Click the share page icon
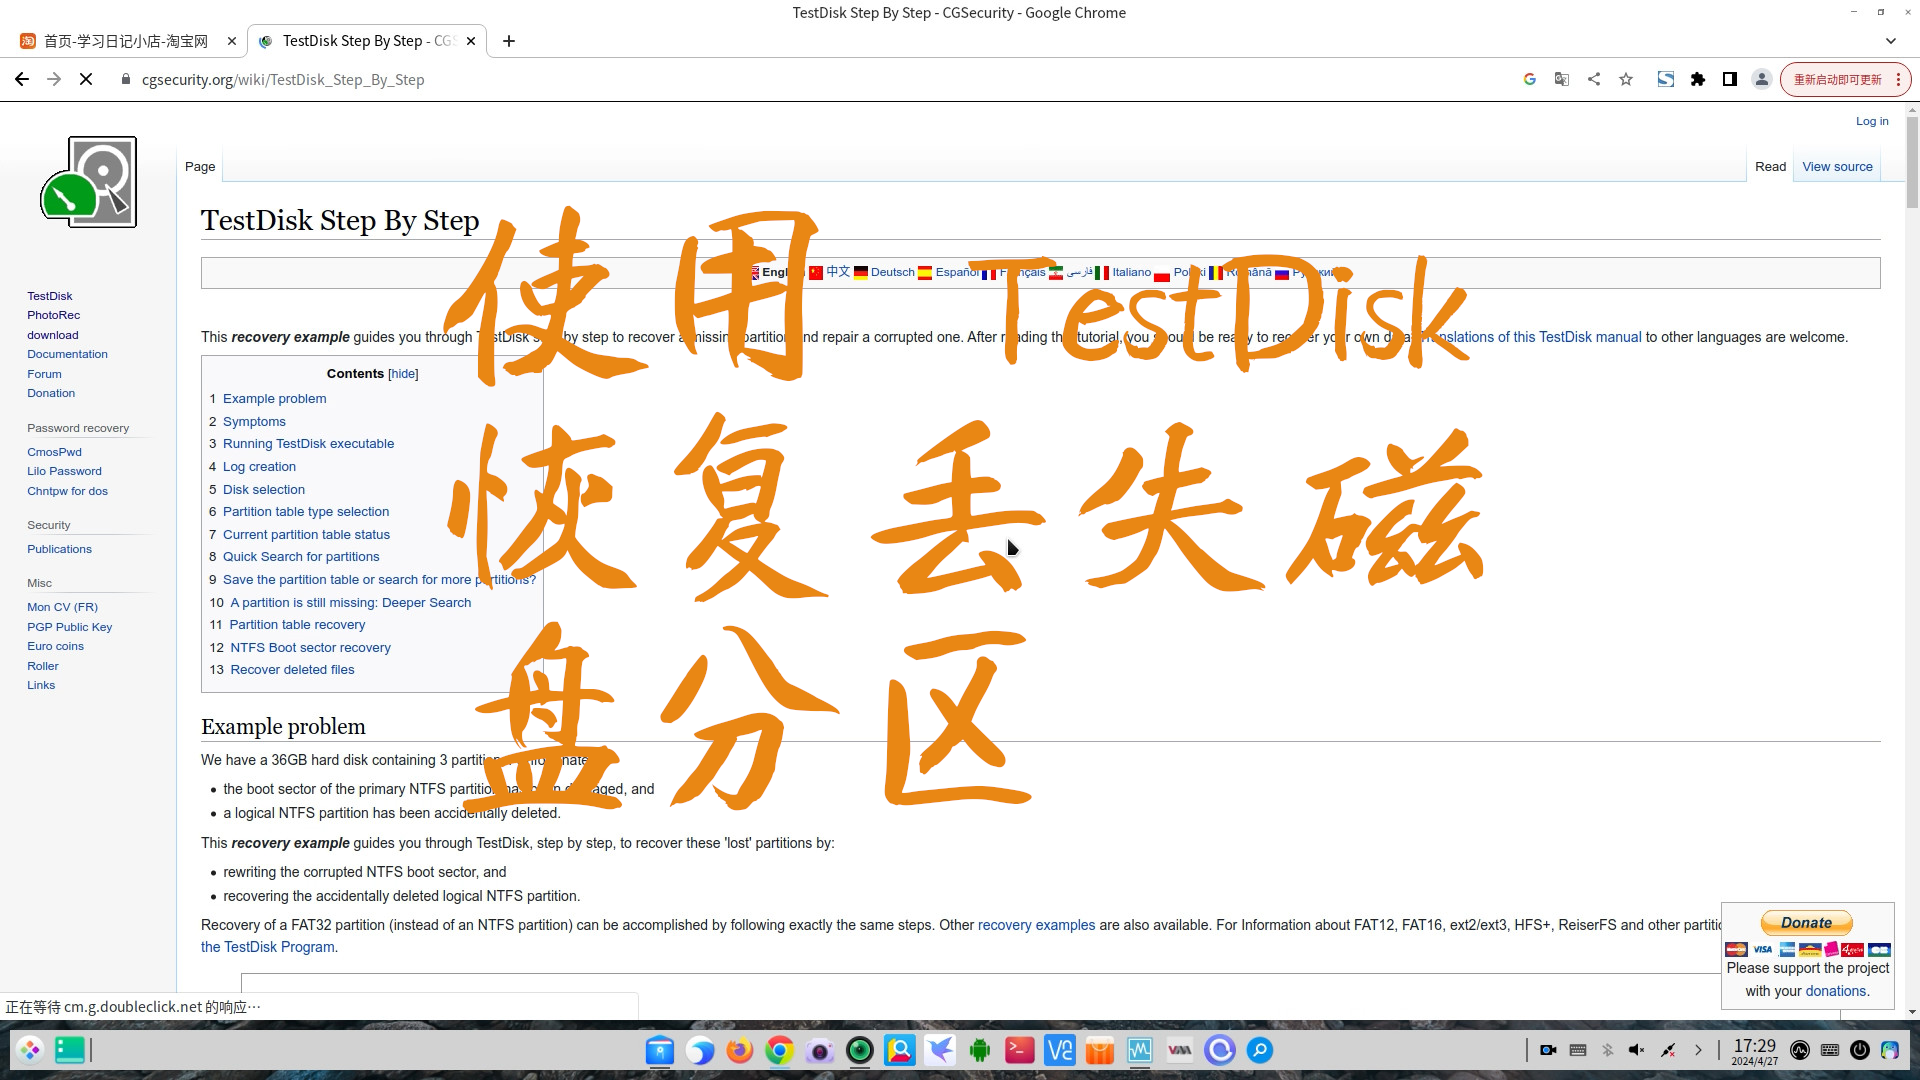This screenshot has height=1080, width=1920. tap(1594, 80)
